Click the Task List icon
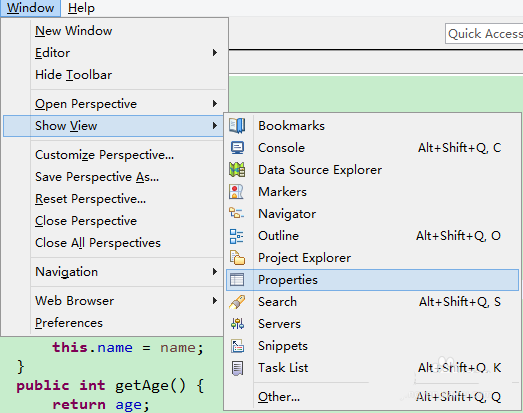This screenshot has height=413, width=523. click(237, 368)
